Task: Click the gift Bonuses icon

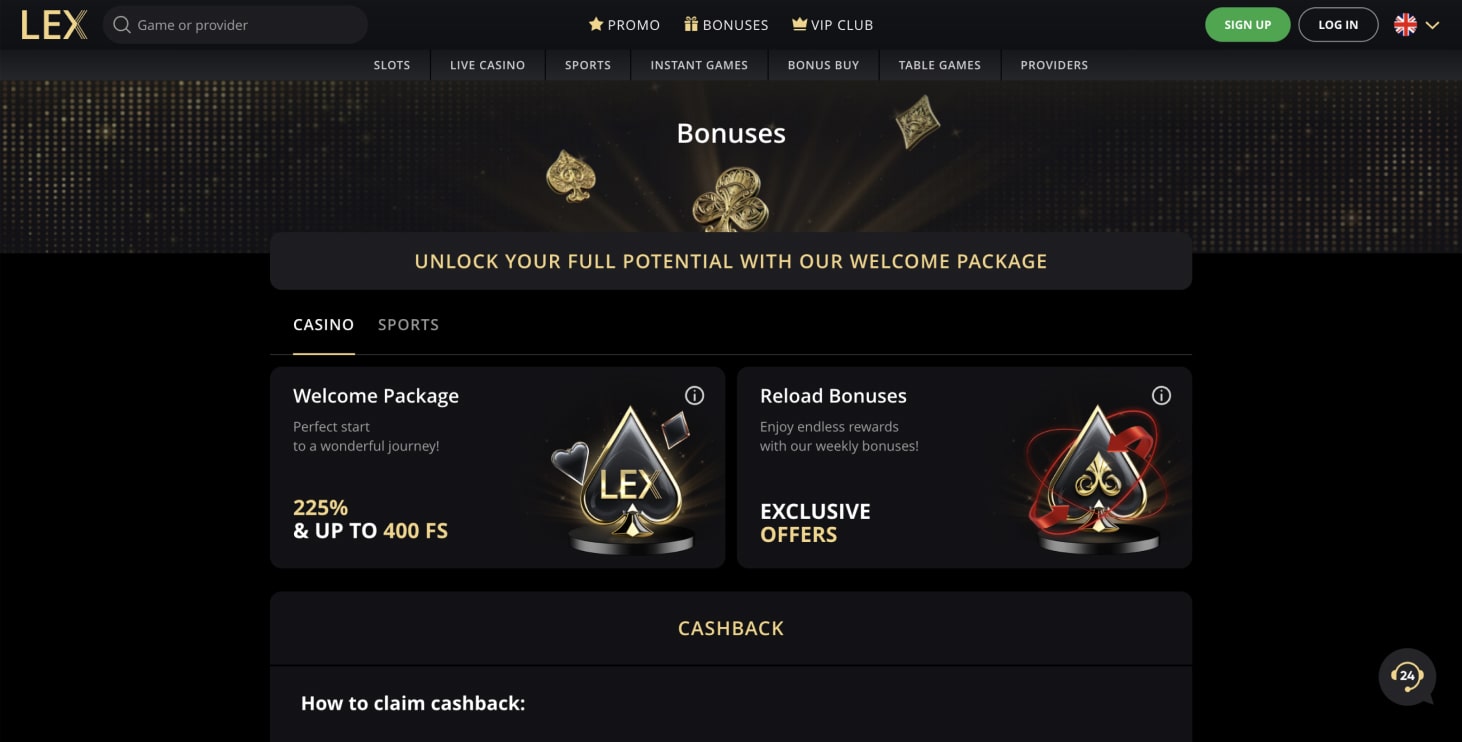Action: point(691,25)
